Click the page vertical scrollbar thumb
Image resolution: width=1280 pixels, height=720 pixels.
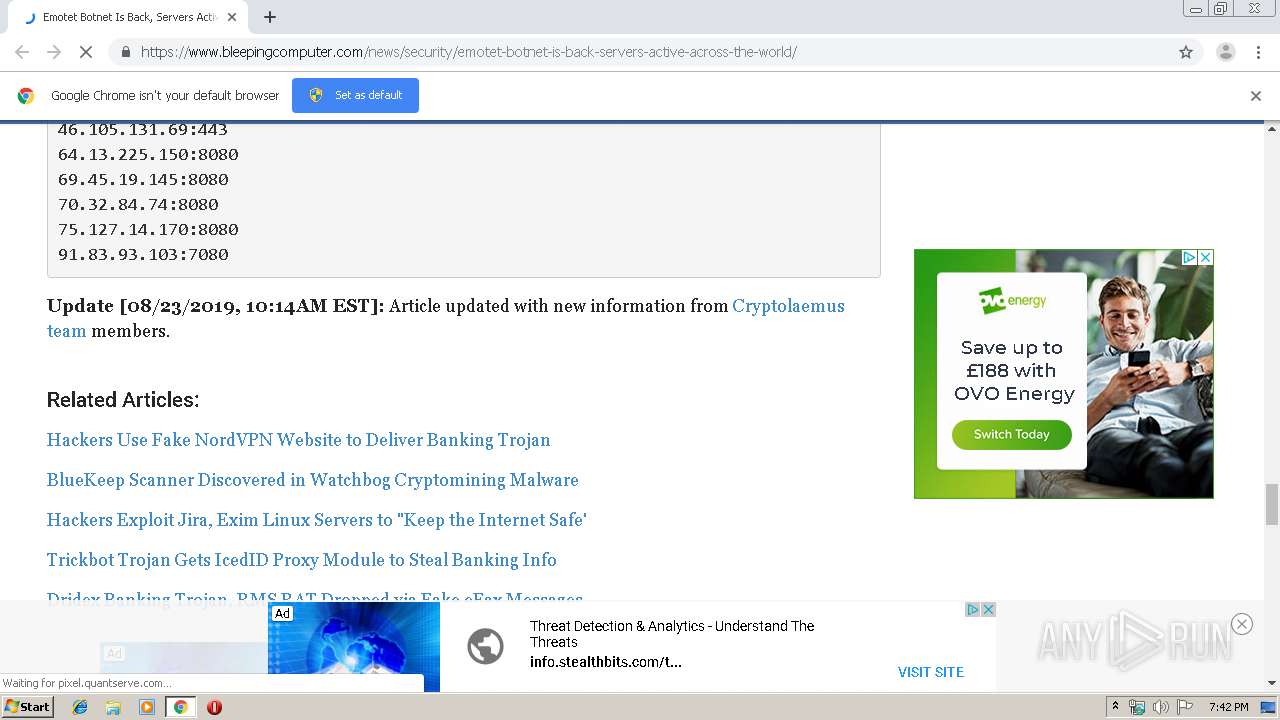point(1272,504)
